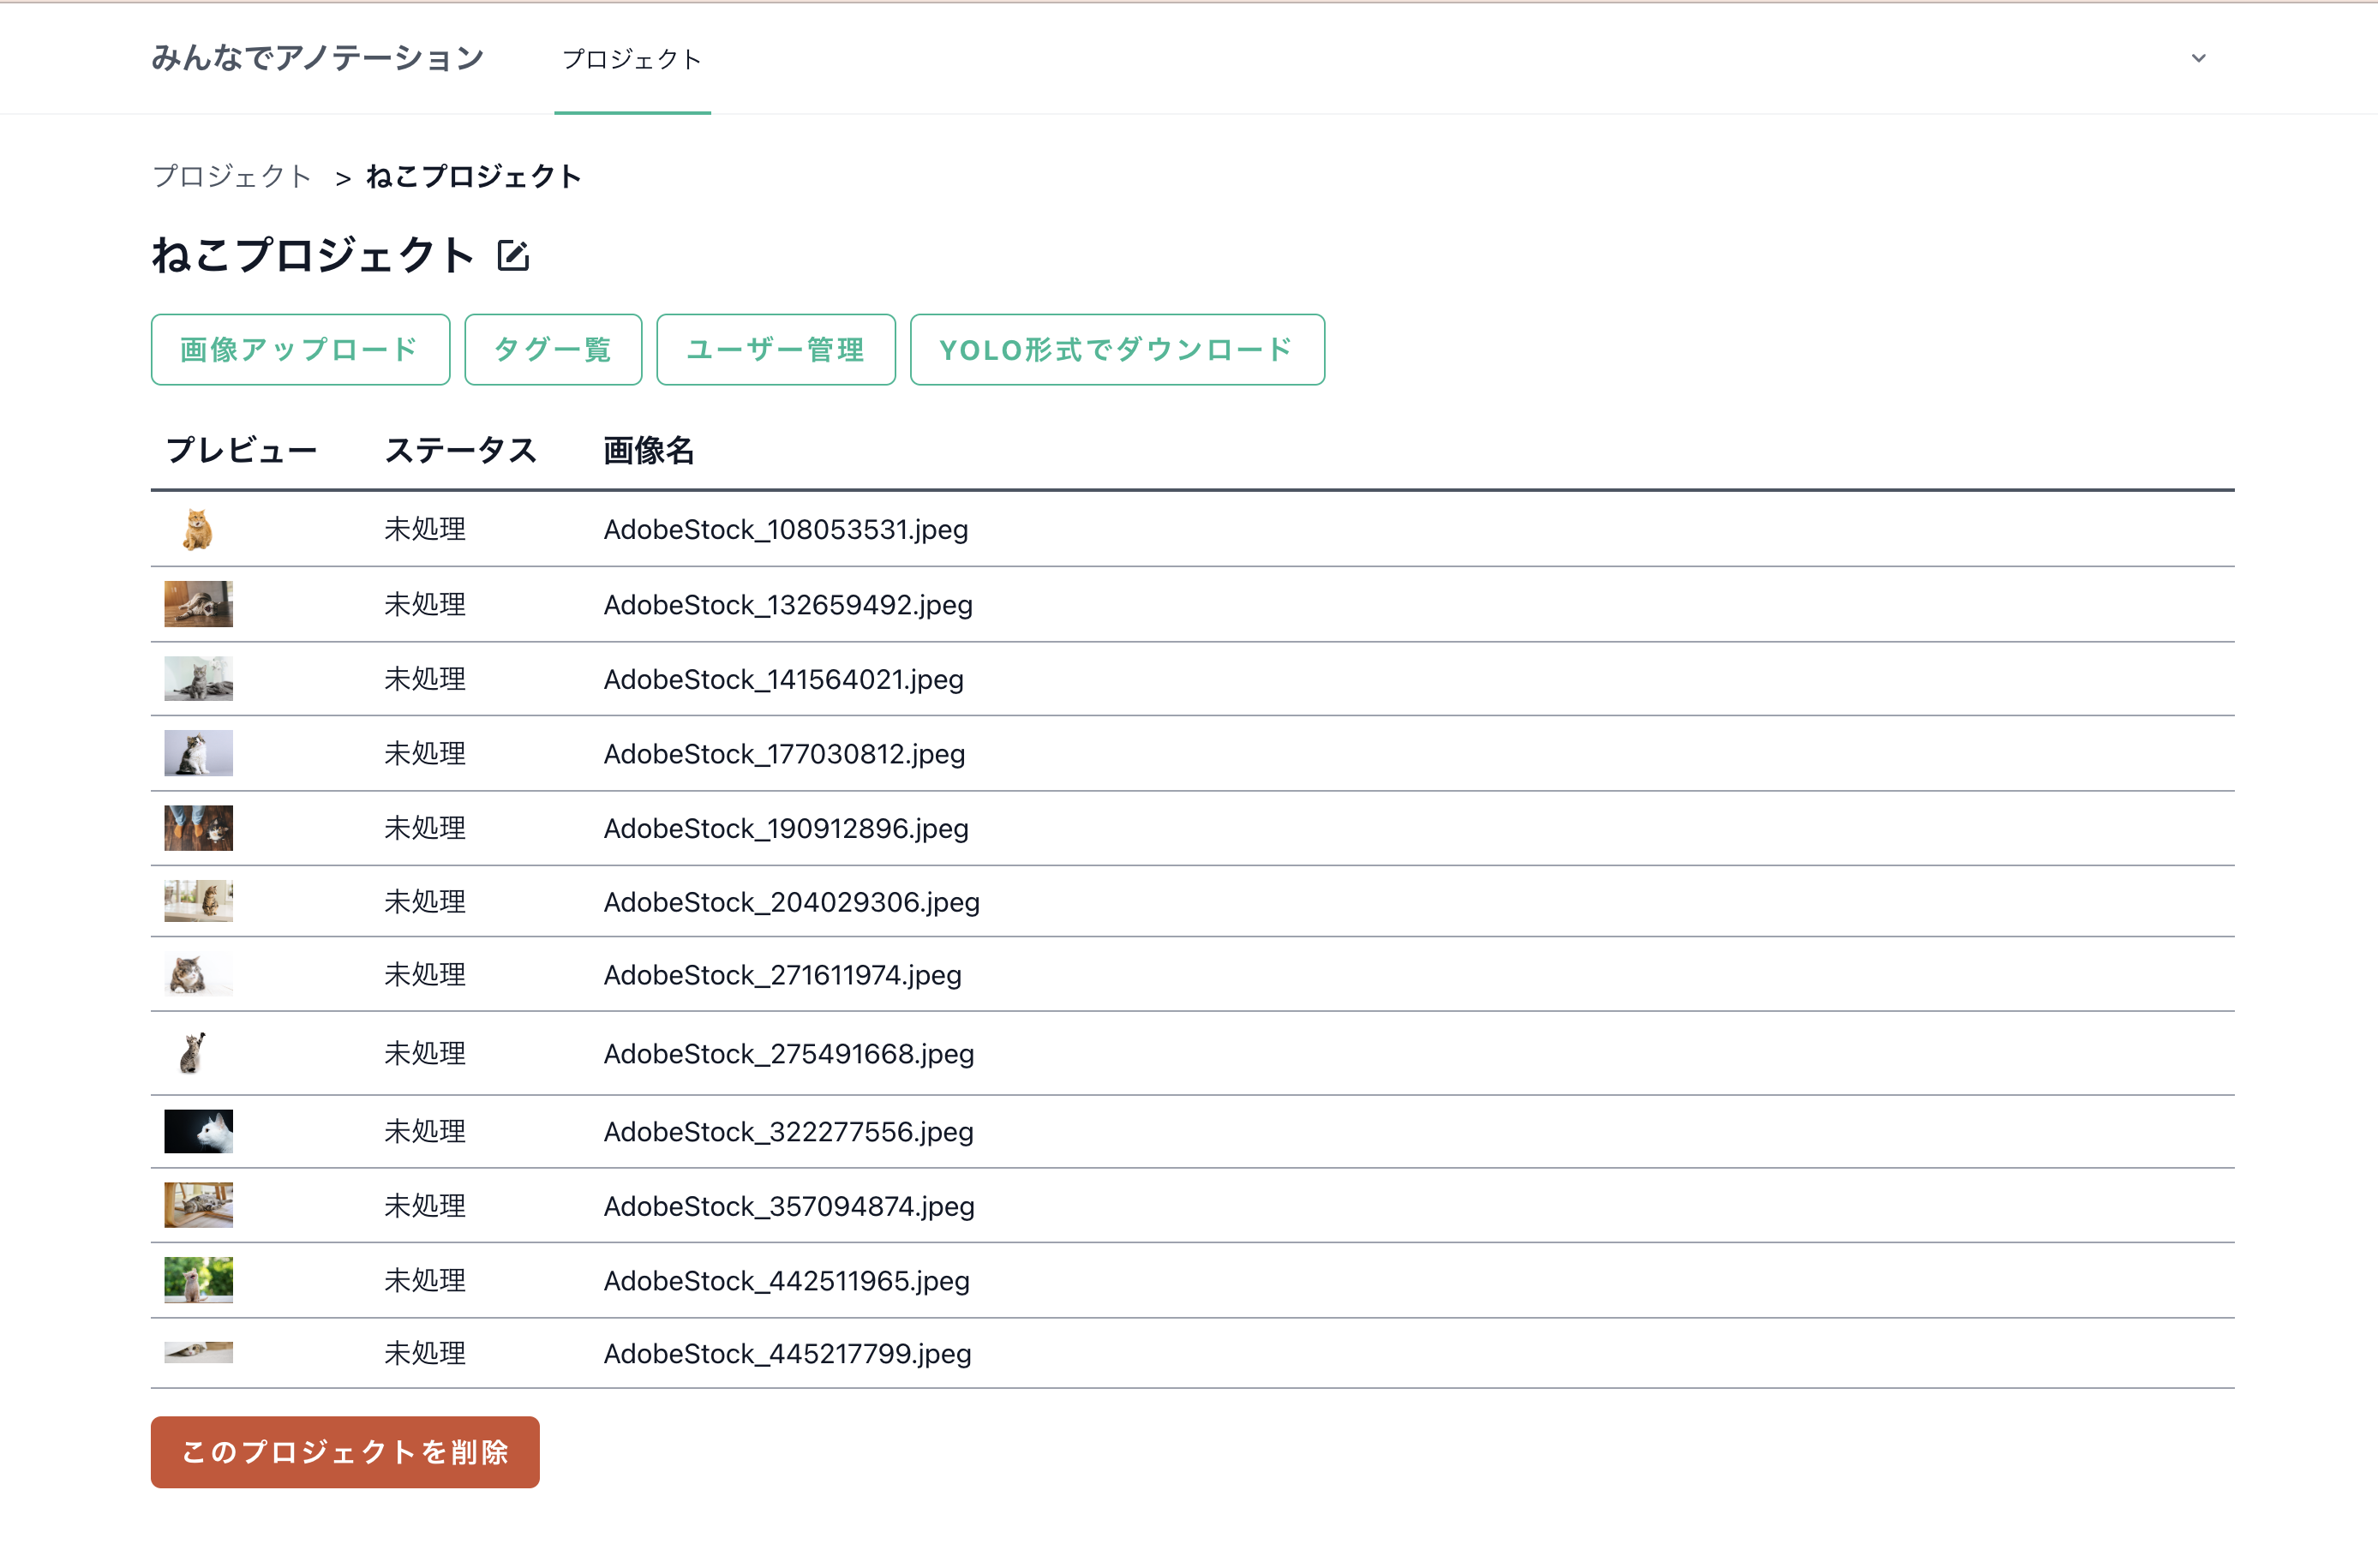This screenshot has width=2378, height=1568.
Task: Select file name AdobeStock_445217799.jpeg
Action: 788,1353
